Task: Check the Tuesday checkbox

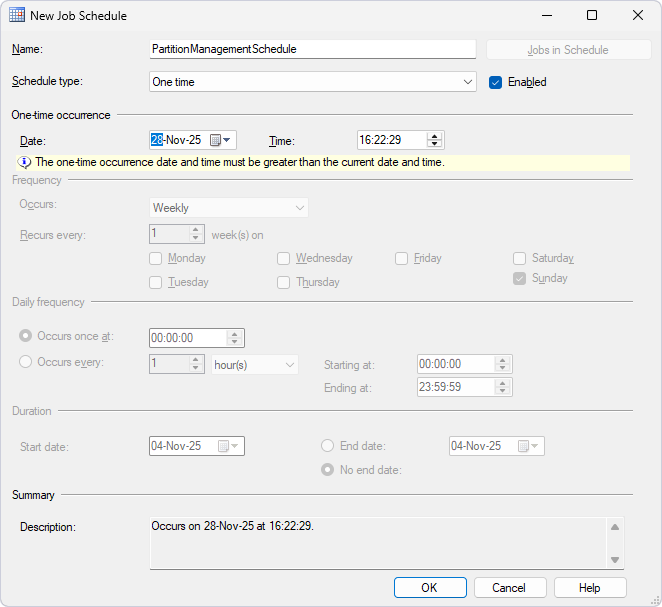Action: [x=155, y=282]
